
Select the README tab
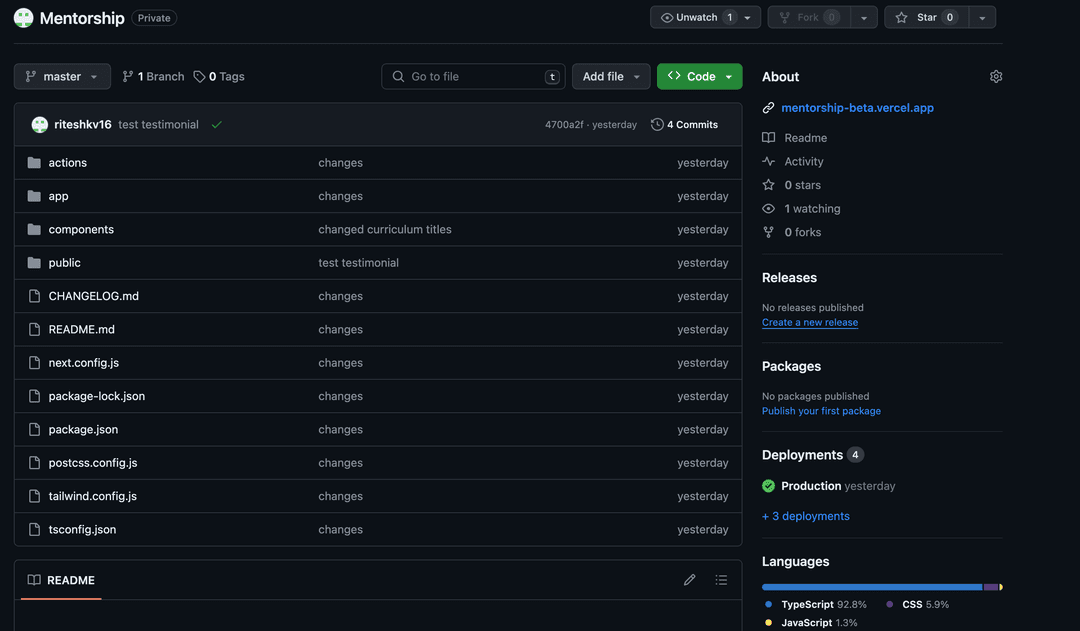61,580
